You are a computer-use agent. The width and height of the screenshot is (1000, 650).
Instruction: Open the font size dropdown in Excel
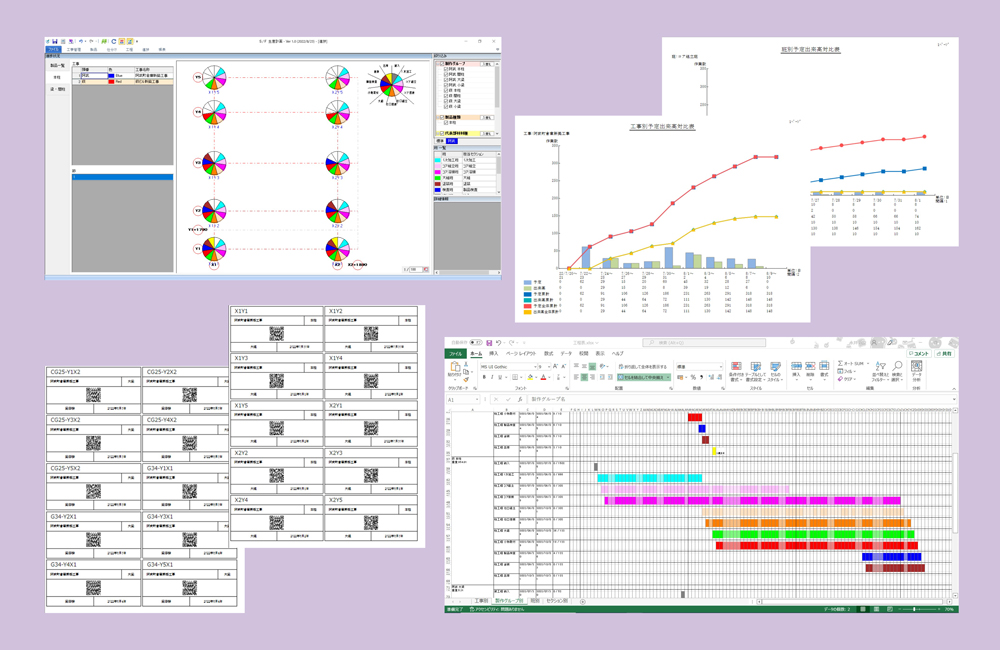(x=549, y=367)
